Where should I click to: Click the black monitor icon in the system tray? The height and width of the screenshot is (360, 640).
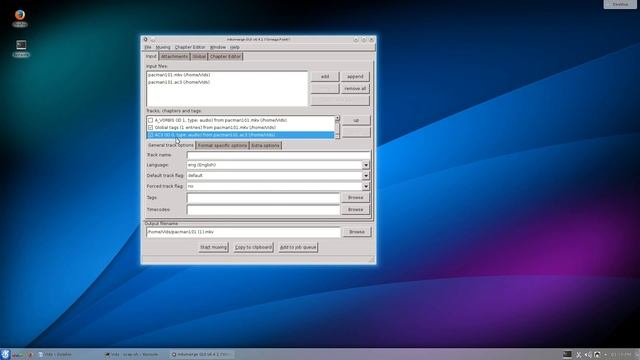567,355
